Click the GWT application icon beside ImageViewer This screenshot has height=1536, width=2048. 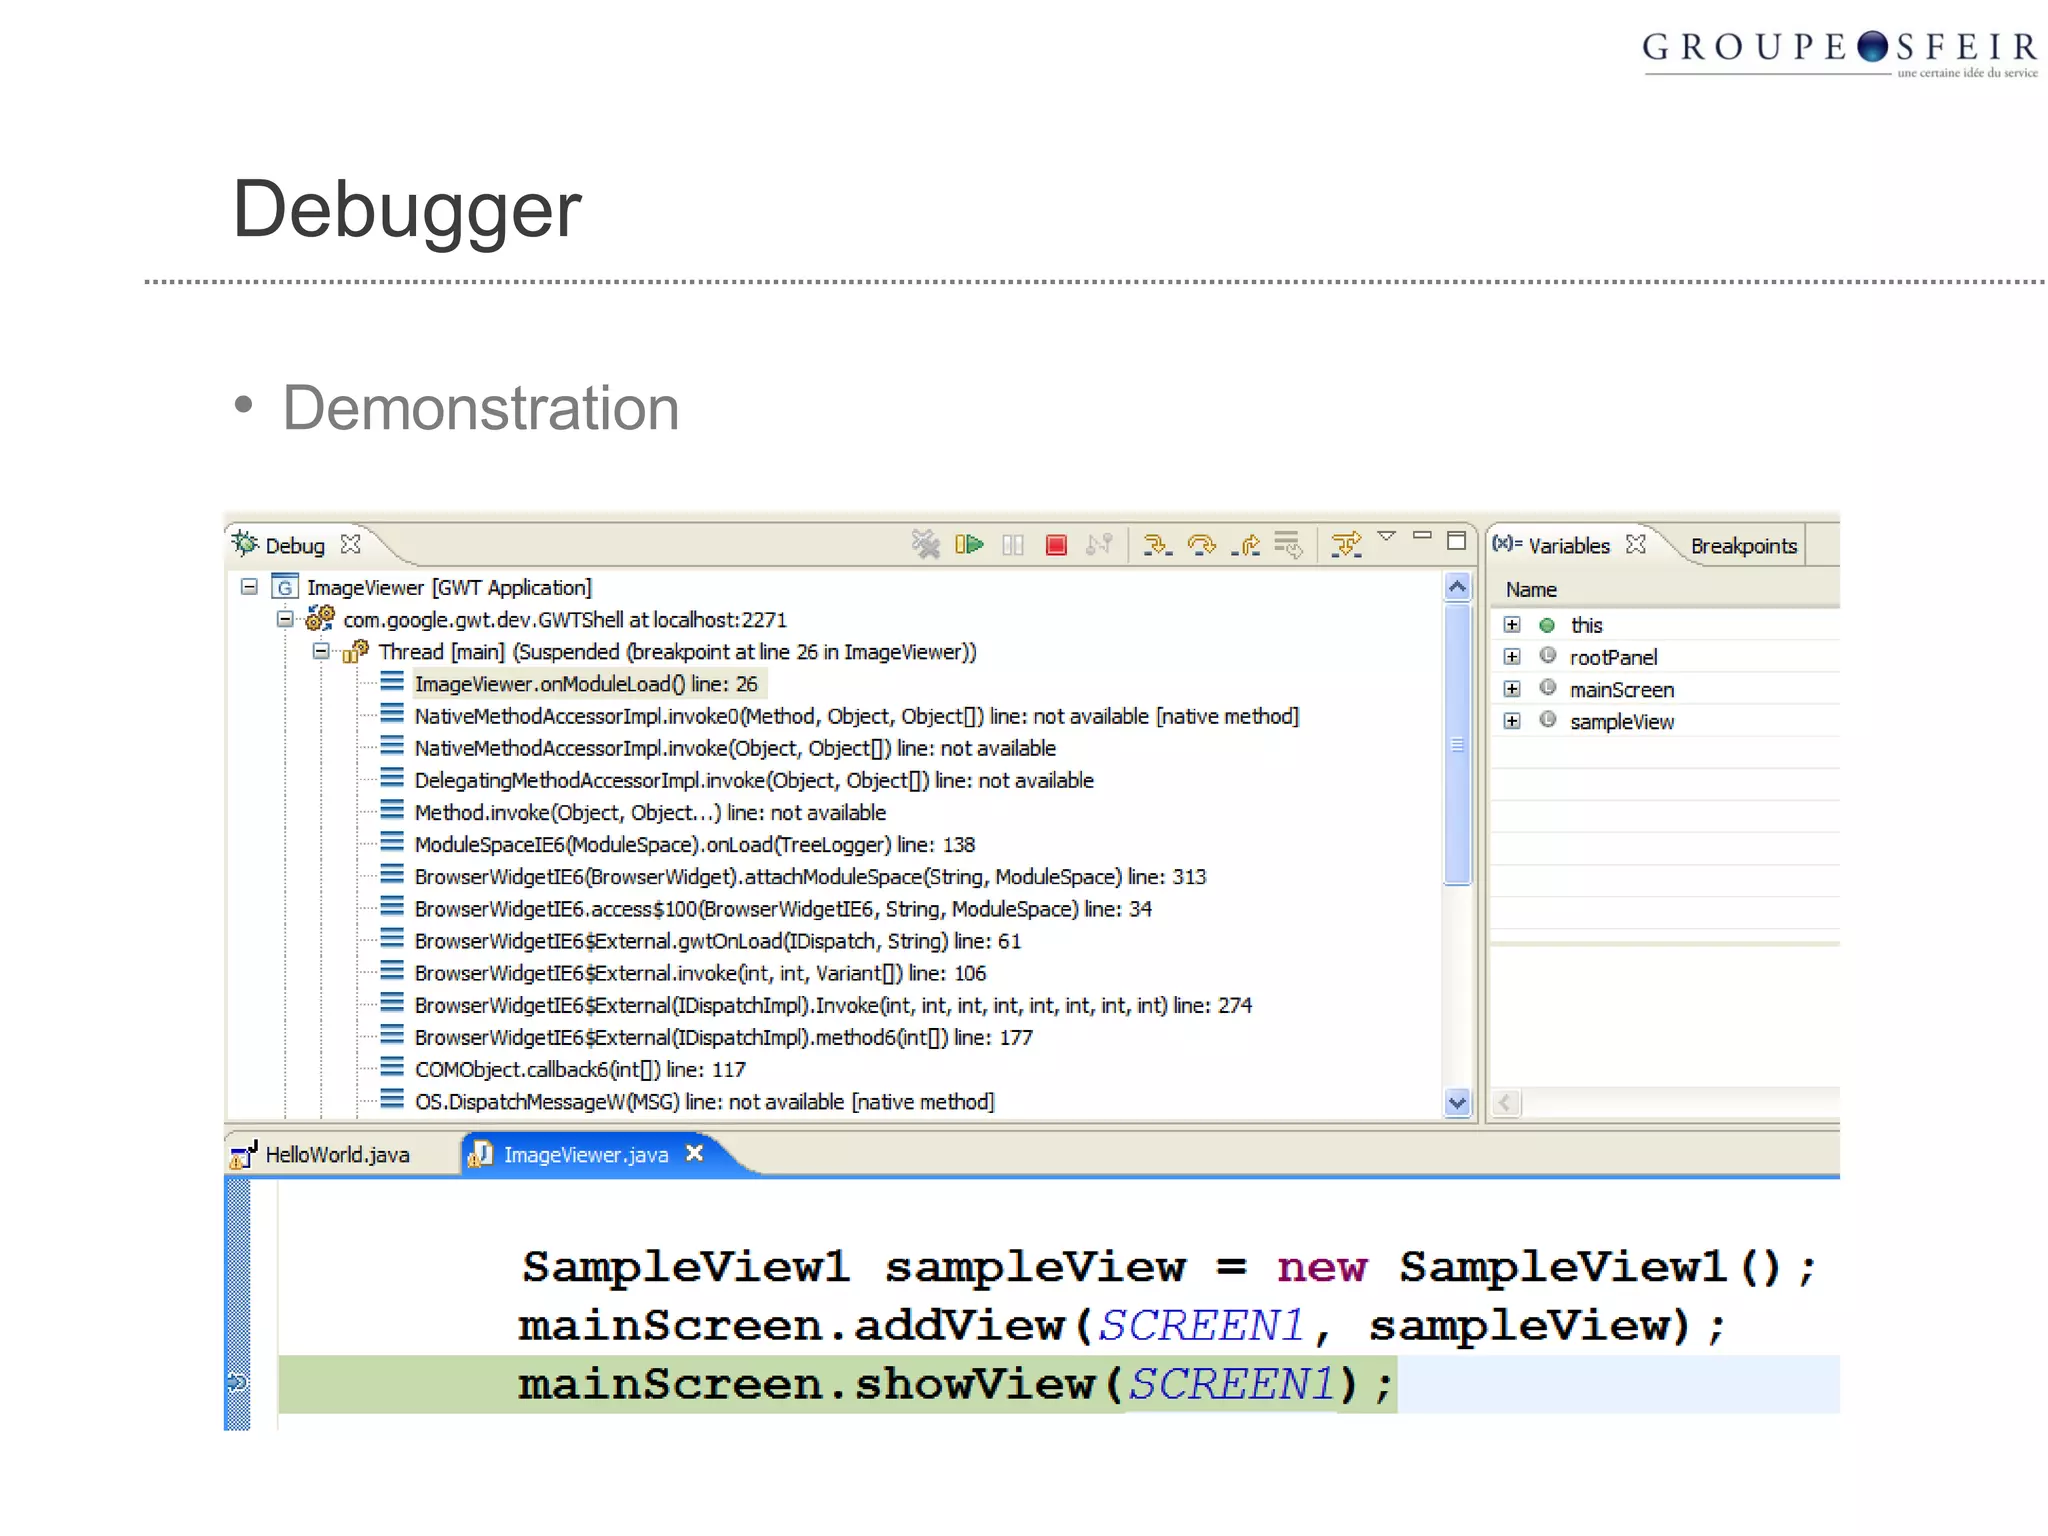285,587
